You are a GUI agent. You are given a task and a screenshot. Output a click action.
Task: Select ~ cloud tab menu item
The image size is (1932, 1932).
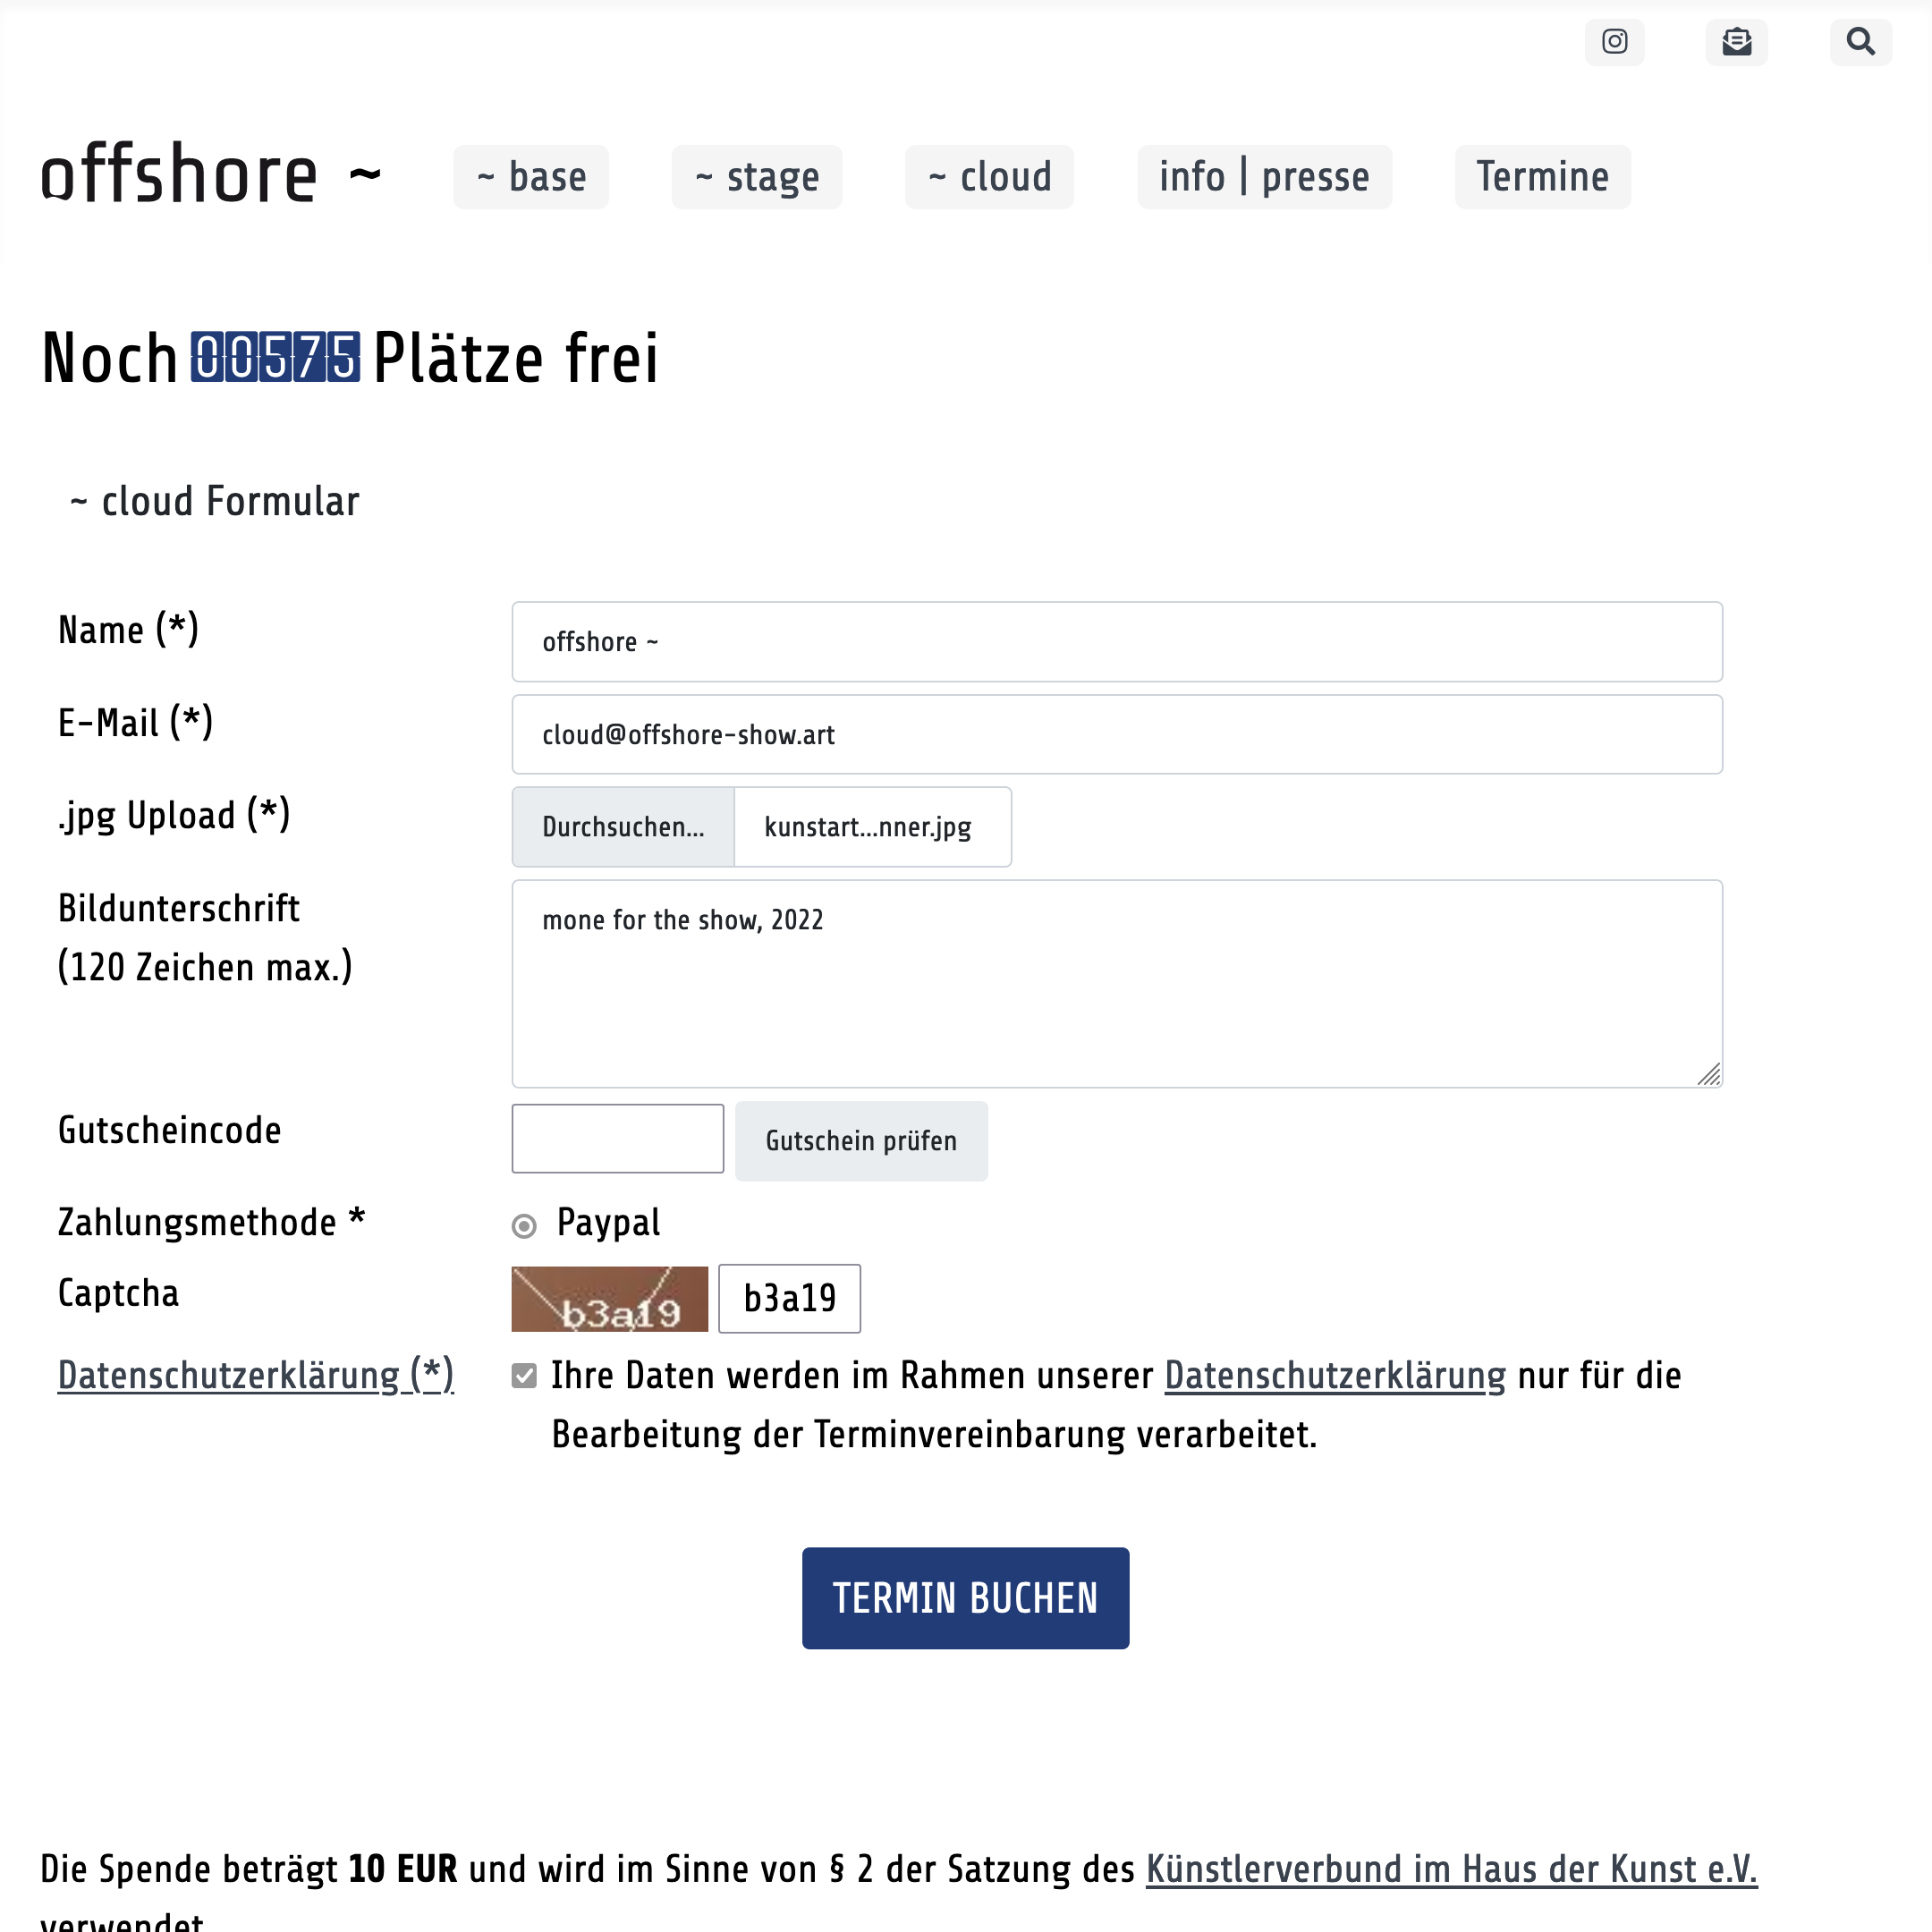[987, 175]
